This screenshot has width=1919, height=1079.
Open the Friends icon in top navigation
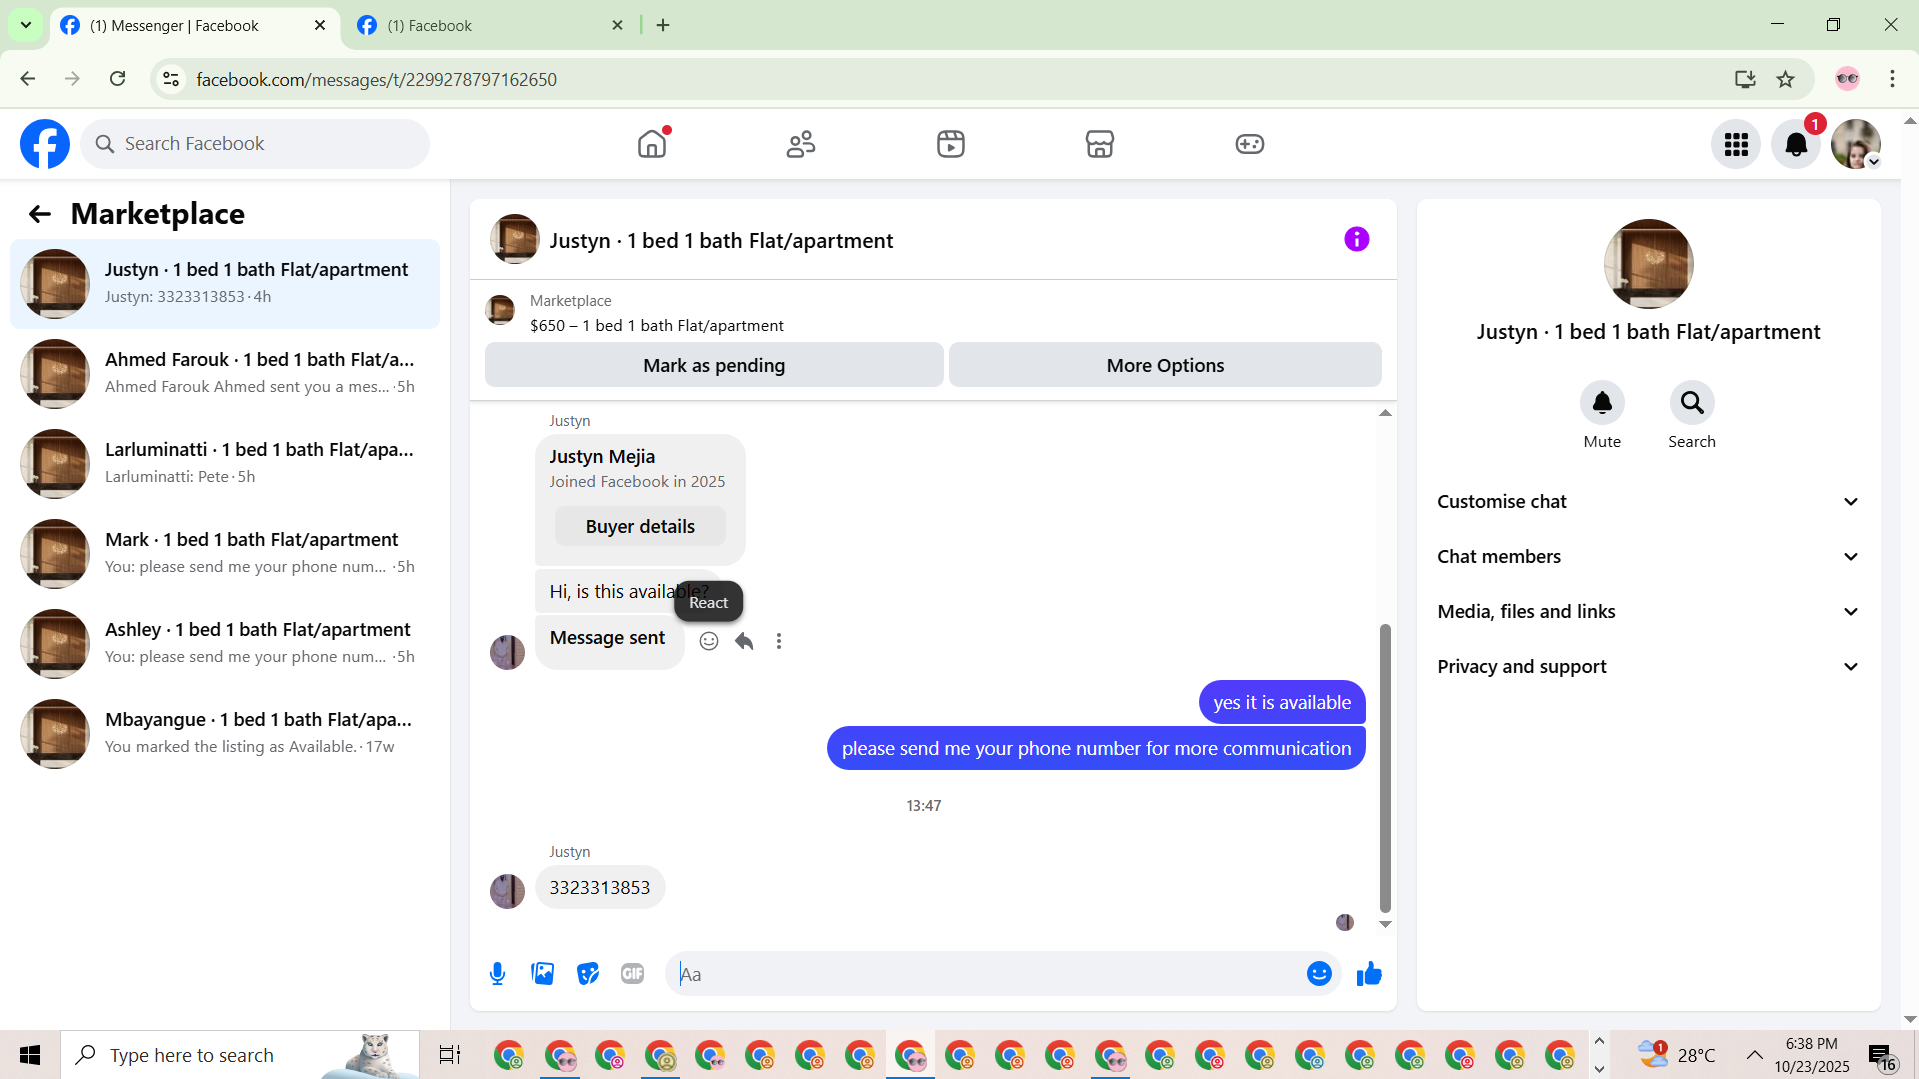point(801,144)
